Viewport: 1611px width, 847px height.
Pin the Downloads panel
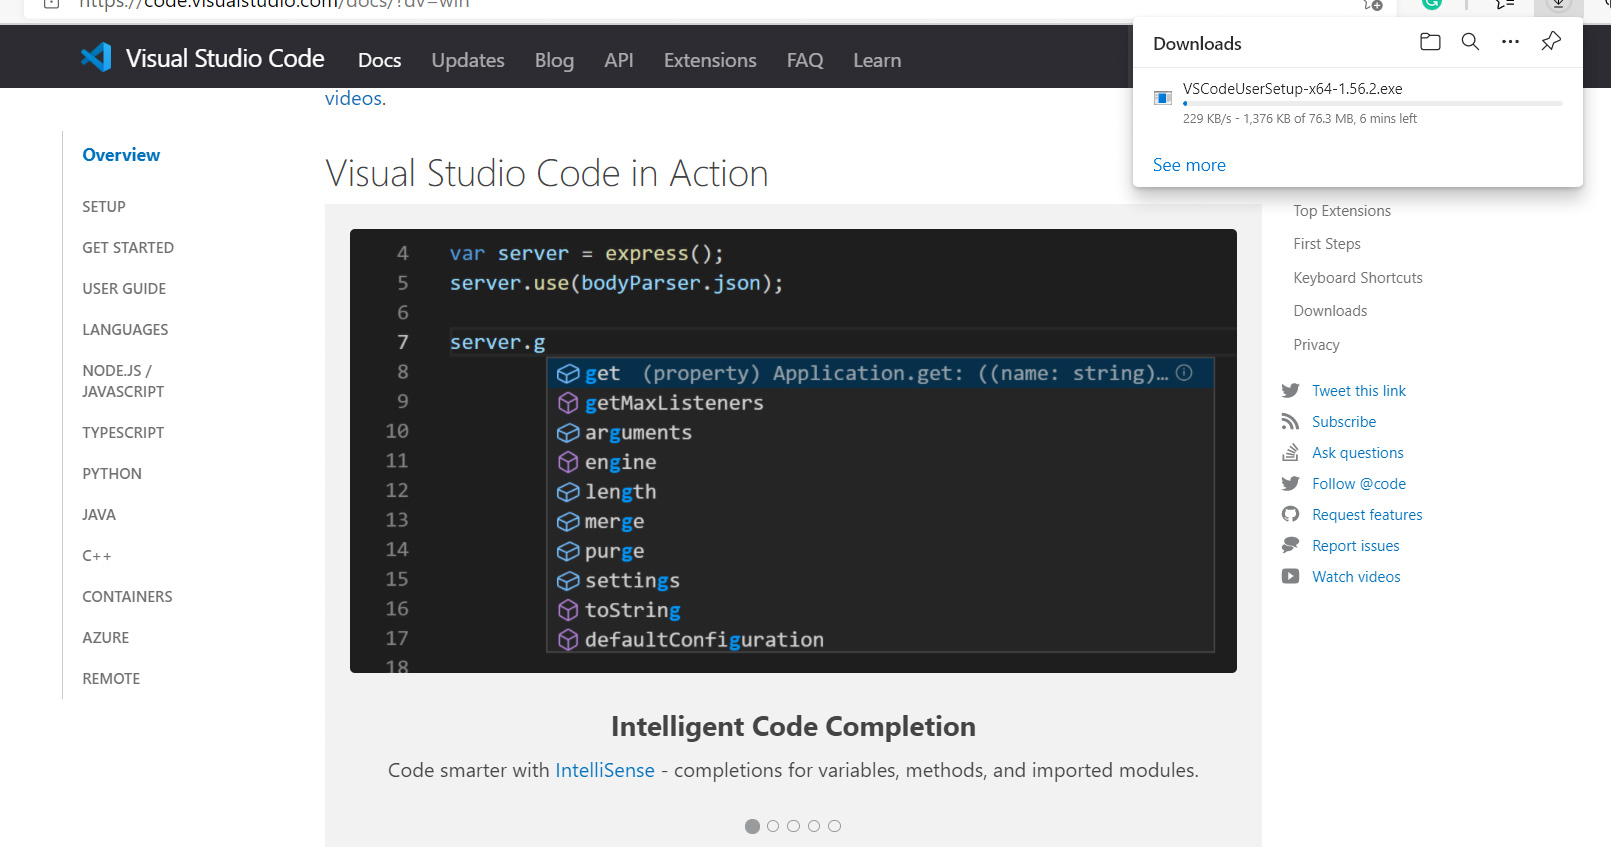click(1551, 42)
